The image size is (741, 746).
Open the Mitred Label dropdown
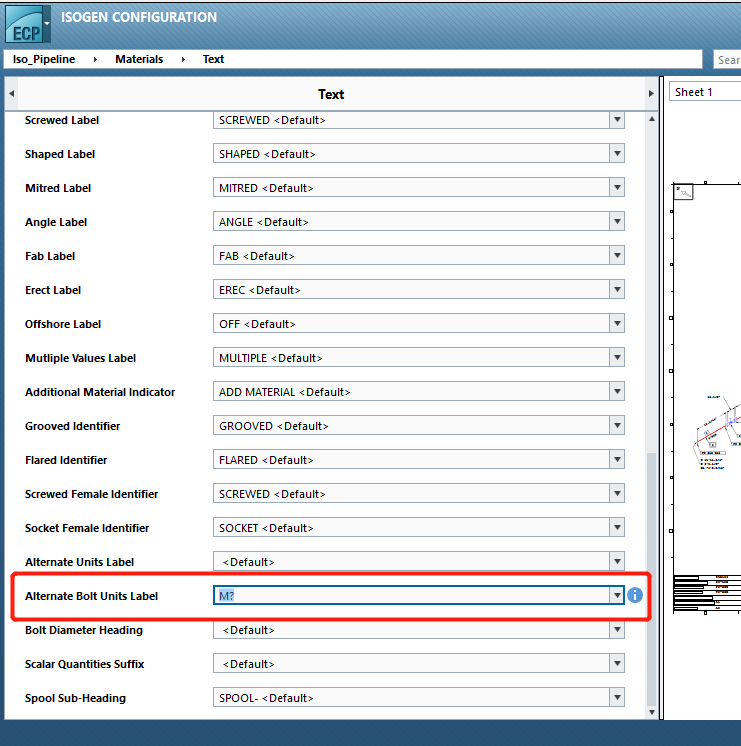point(617,188)
